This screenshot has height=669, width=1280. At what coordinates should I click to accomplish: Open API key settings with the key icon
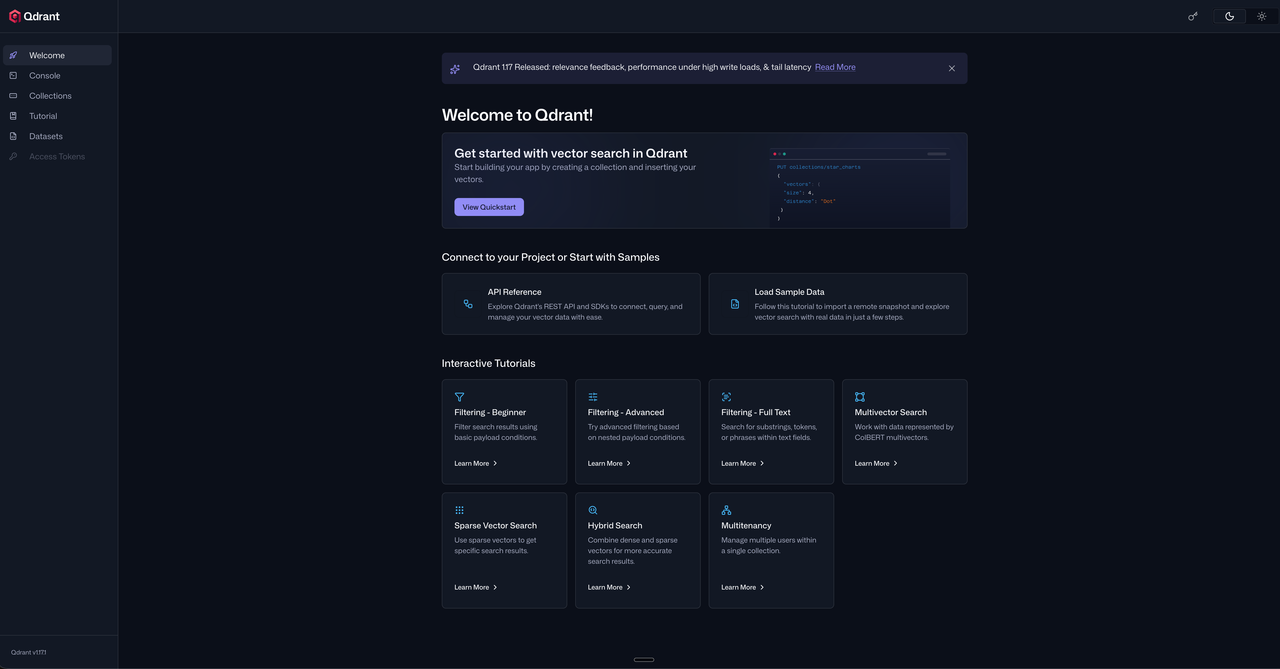tap(1192, 16)
